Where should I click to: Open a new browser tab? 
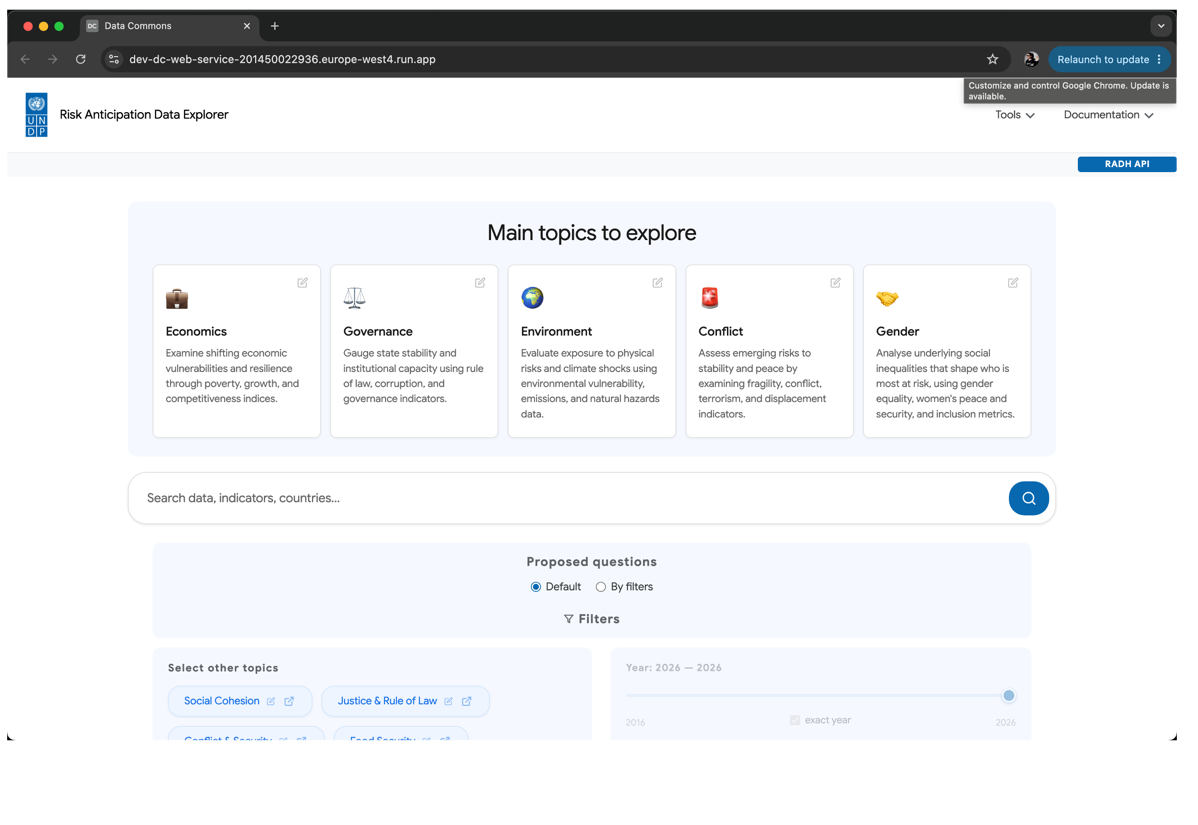coord(275,26)
